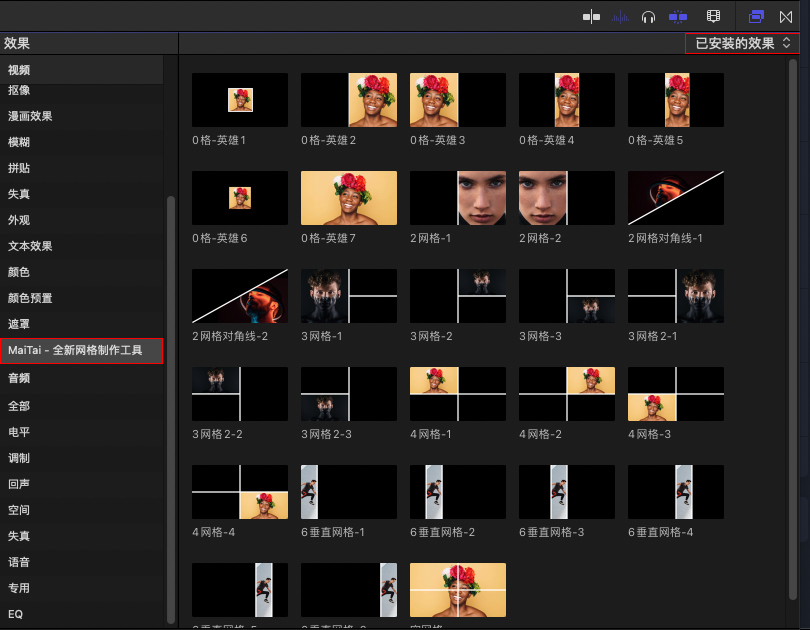Select the 4 网格-1 effect thumbnail
Image resolution: width=810 pixels, height=630 pixels.
[x=458, y=394]
